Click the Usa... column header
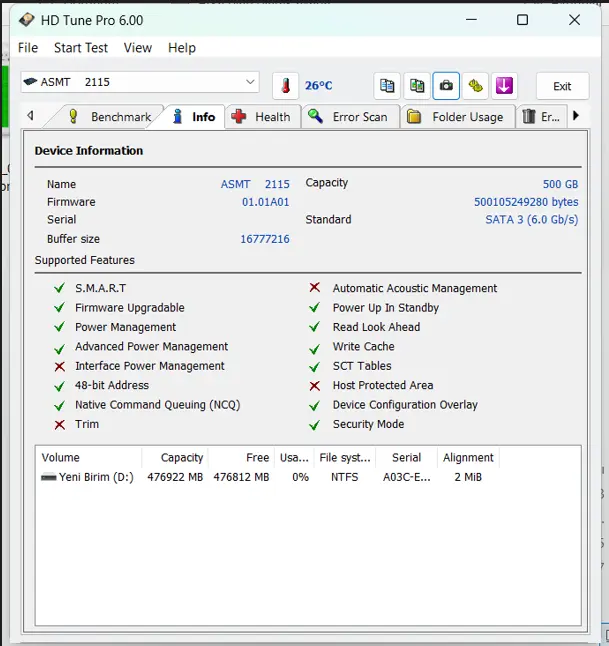Viewport: 609px width, 646px height. point(294,458)
